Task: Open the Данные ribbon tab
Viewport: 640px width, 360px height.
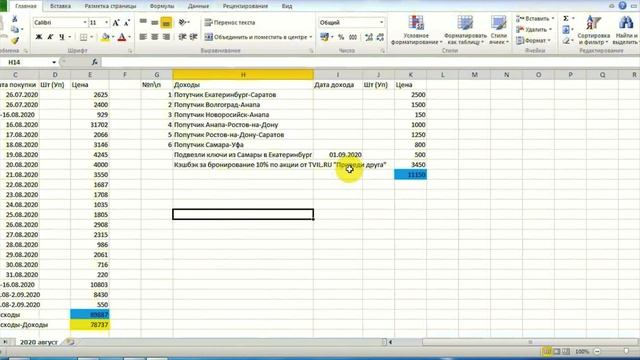Action: point(198,6)
